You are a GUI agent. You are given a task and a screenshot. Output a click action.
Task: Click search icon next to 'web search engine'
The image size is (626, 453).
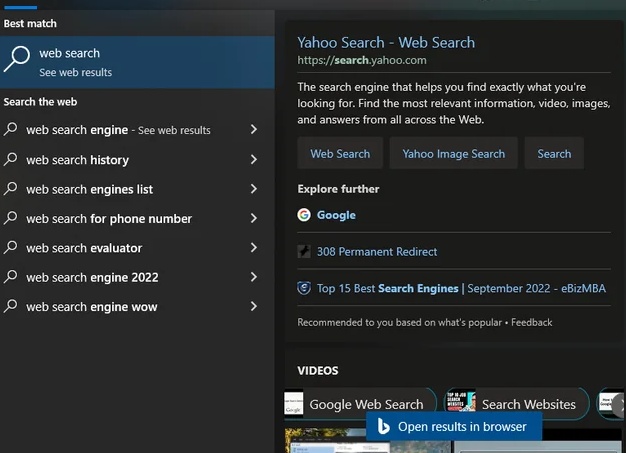[x=11, y=129]
